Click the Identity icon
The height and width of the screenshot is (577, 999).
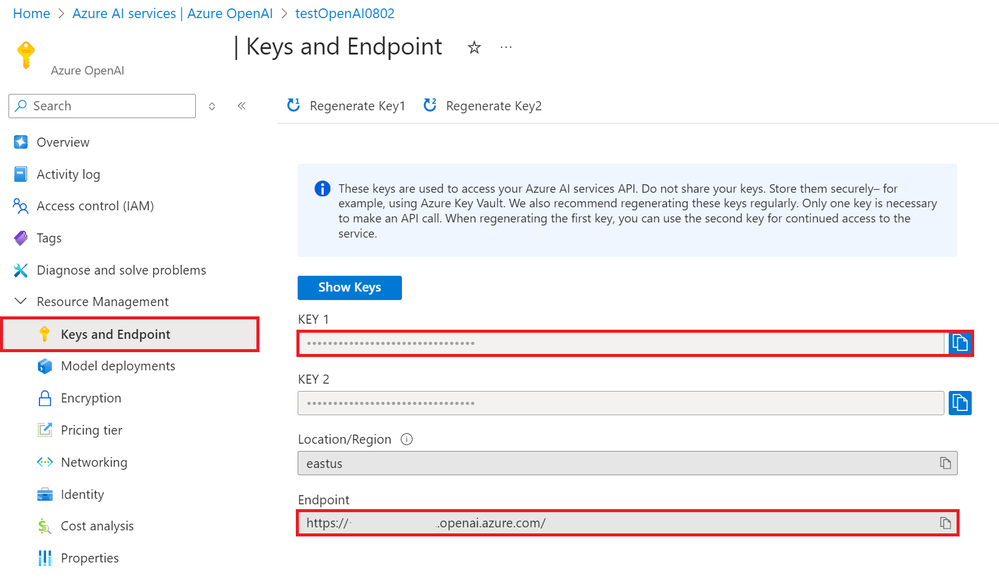(45, 494)
